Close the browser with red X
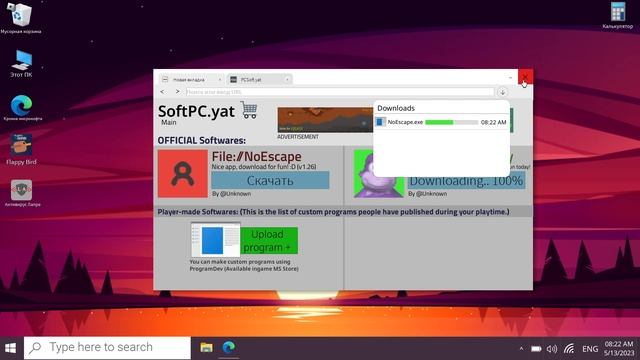This screenshot has height=360, width=640. pos(525,77)
